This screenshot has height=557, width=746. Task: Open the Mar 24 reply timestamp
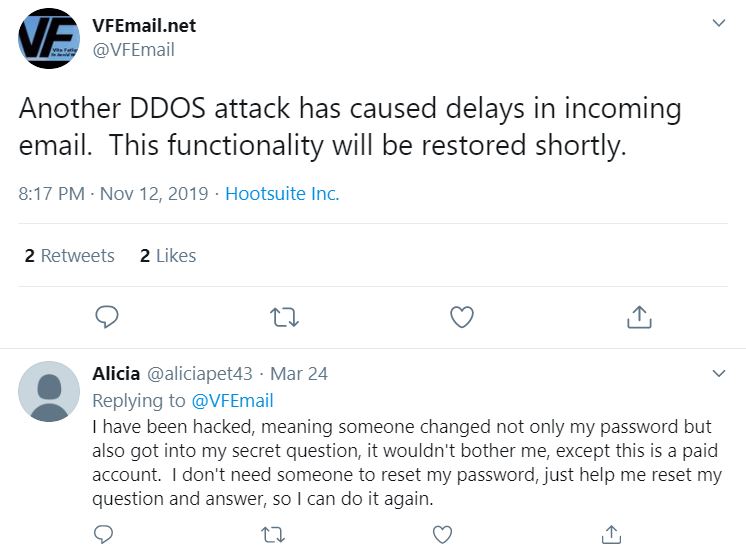[x=299, y=374]
